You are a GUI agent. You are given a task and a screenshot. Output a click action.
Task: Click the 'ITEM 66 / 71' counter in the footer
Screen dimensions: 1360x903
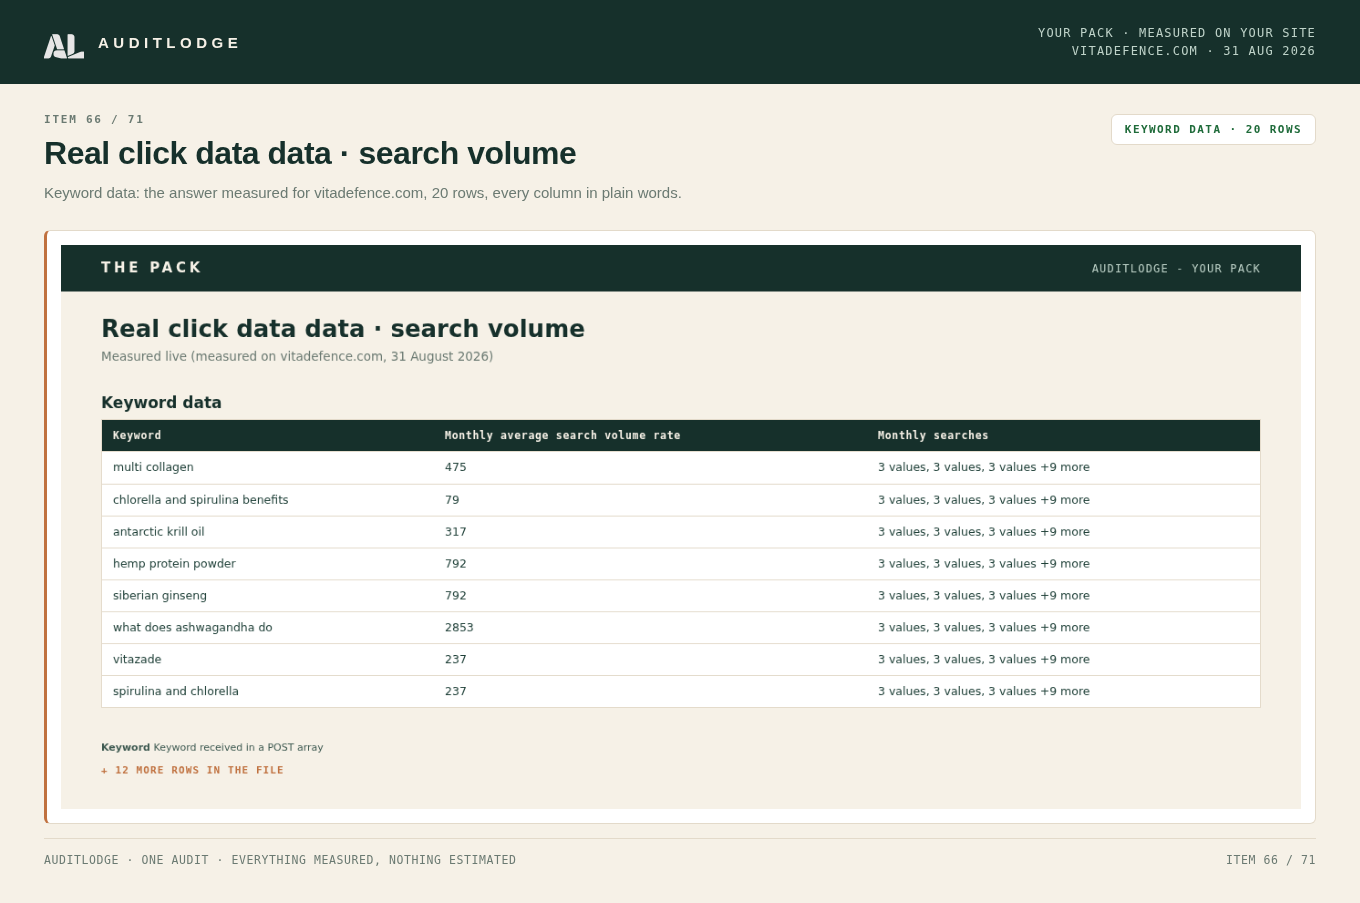tap(1271, 861)
